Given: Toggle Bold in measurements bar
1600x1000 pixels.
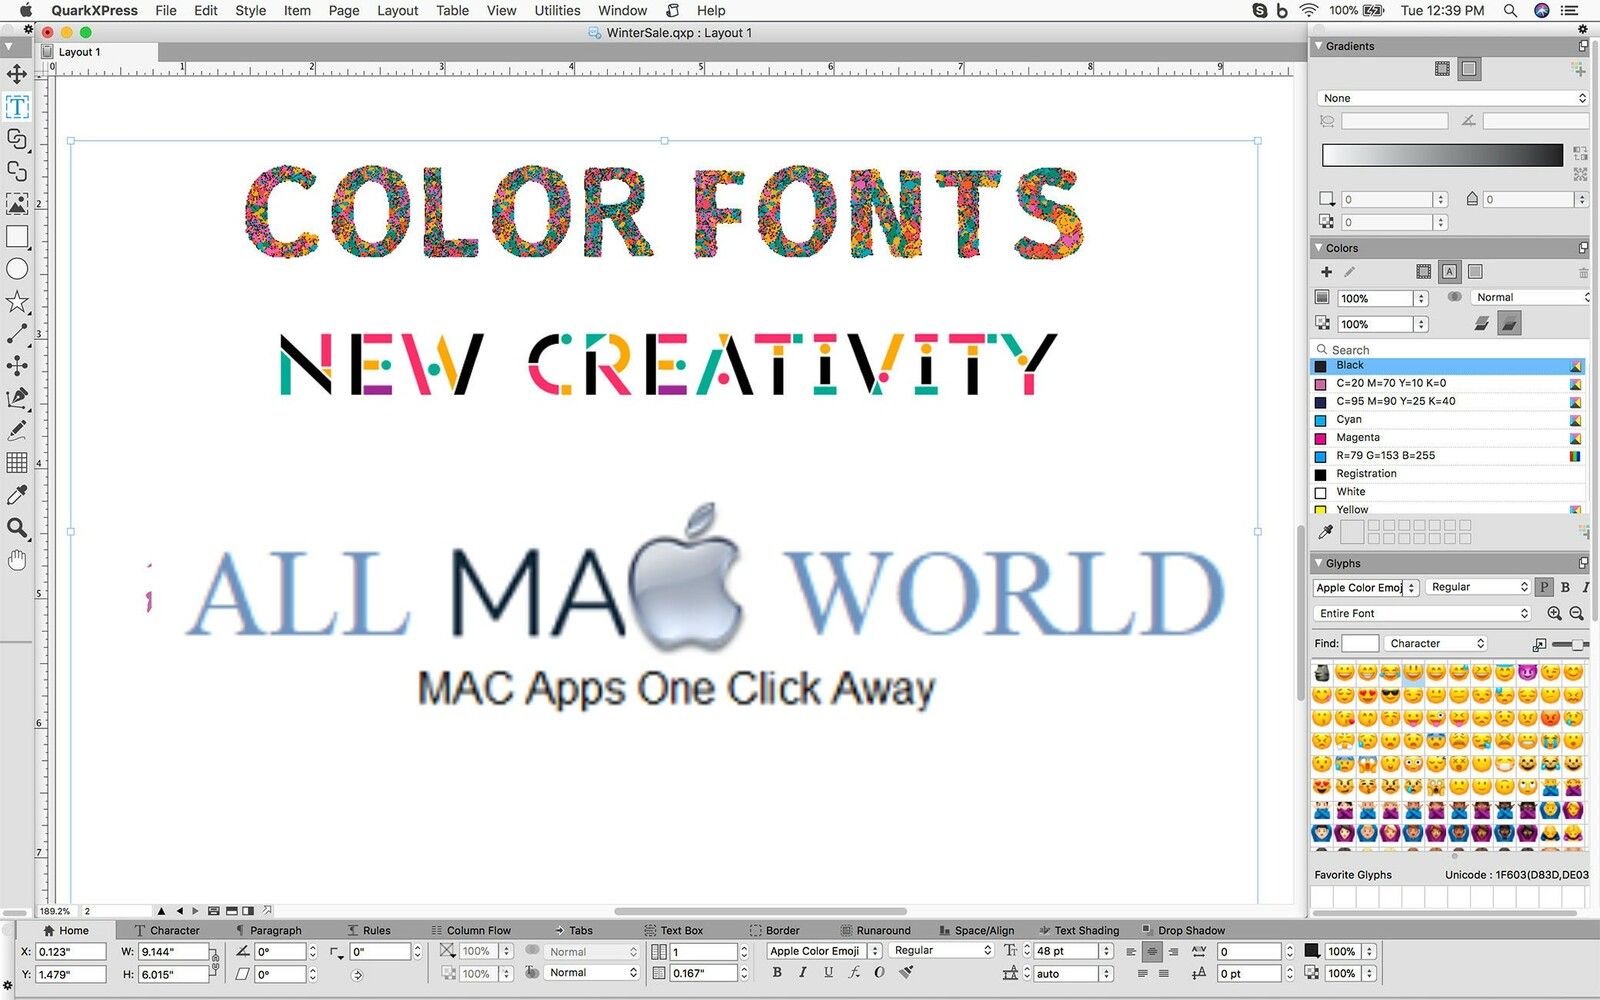Looking at the screenshot, I should (777, 972).
